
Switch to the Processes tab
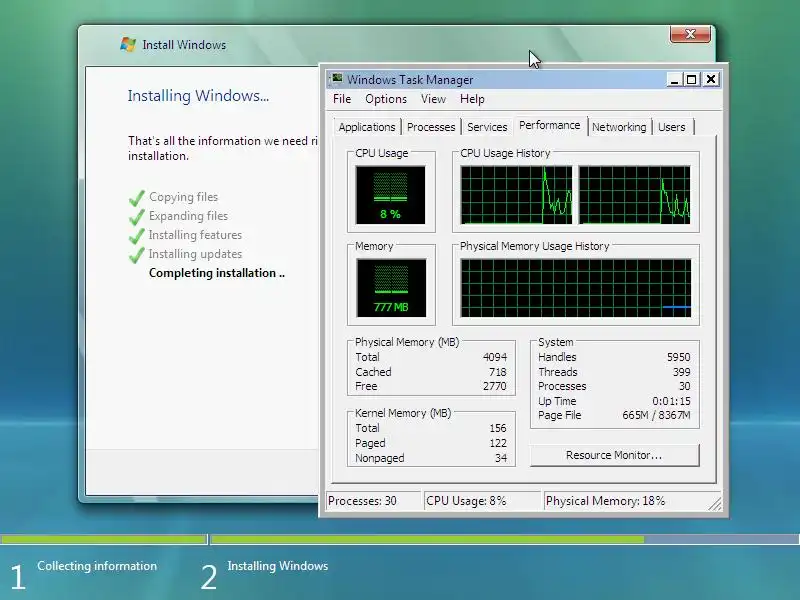click(x=431, y=127)
